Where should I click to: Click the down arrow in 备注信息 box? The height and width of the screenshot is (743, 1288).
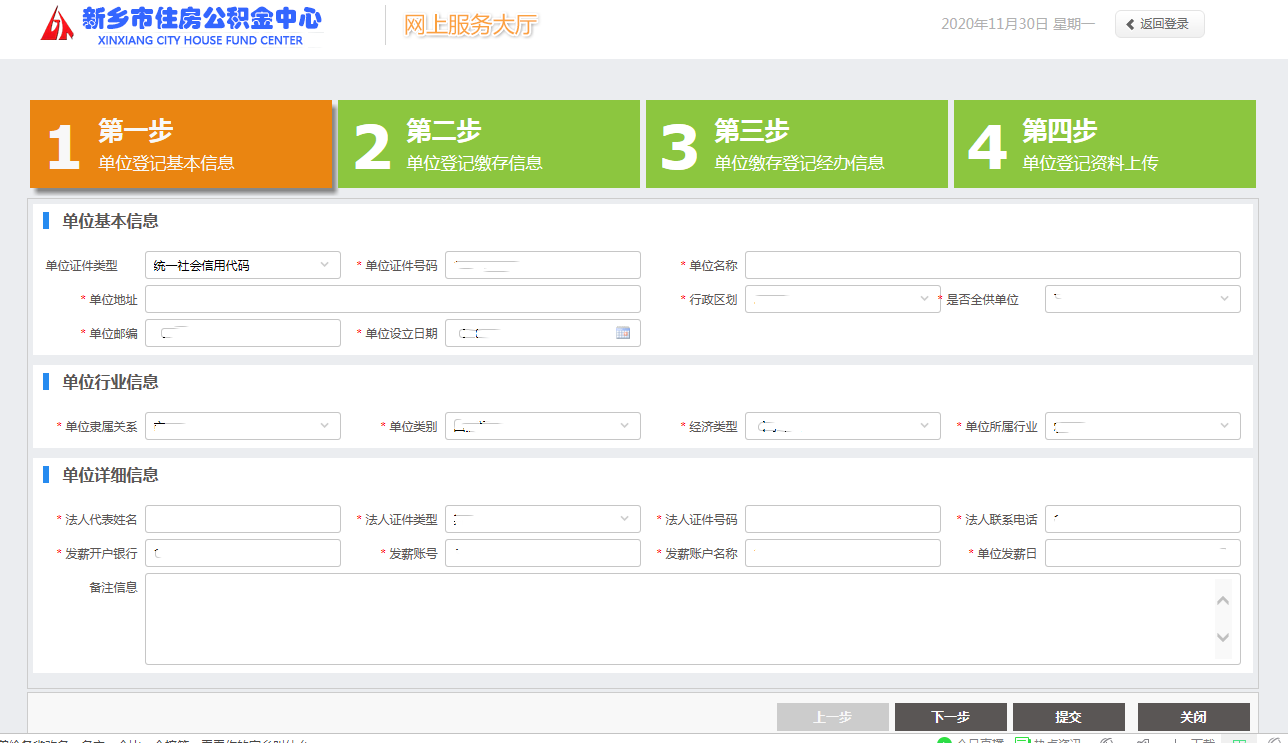1222,637
